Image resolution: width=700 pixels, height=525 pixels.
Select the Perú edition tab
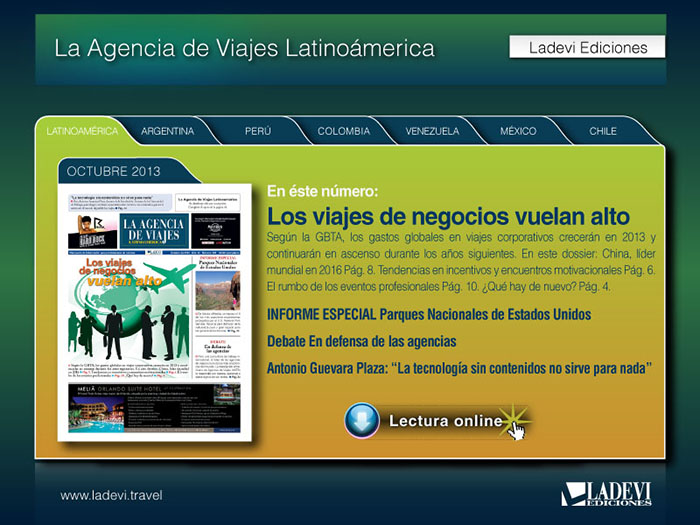258,131
